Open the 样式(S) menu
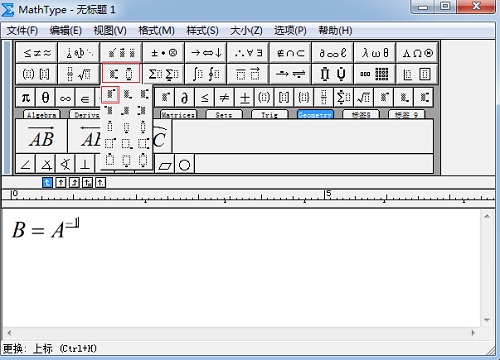This screenshot has width=500, height=360. [202, 31]
